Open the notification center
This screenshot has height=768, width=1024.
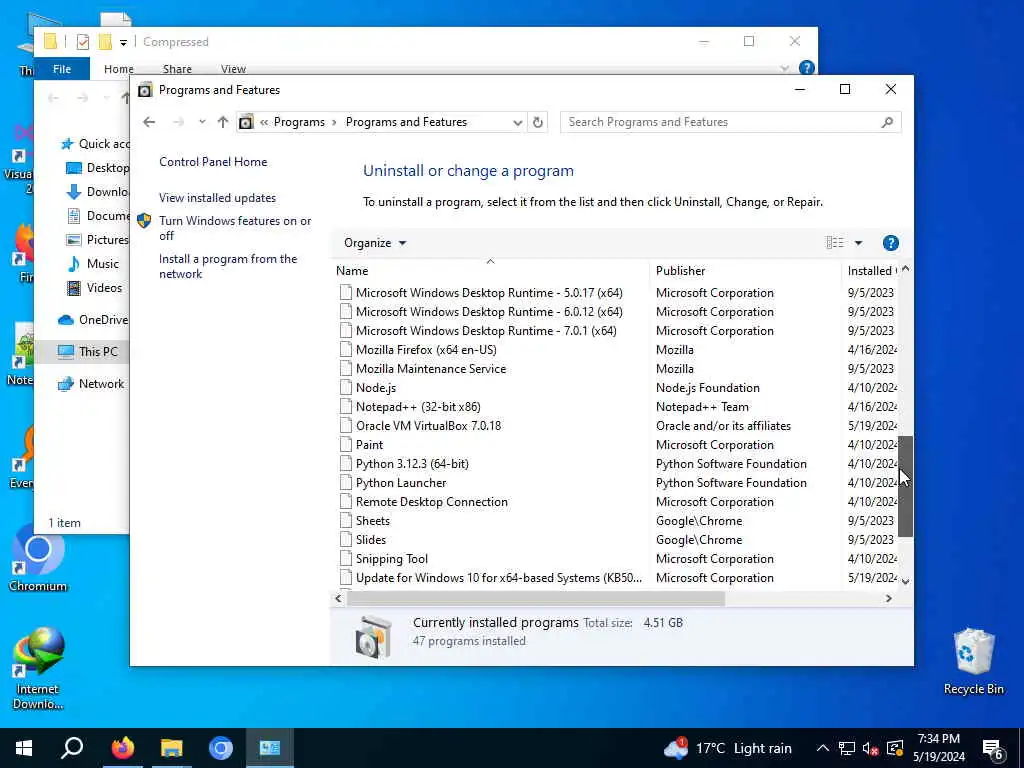point(993,749)
